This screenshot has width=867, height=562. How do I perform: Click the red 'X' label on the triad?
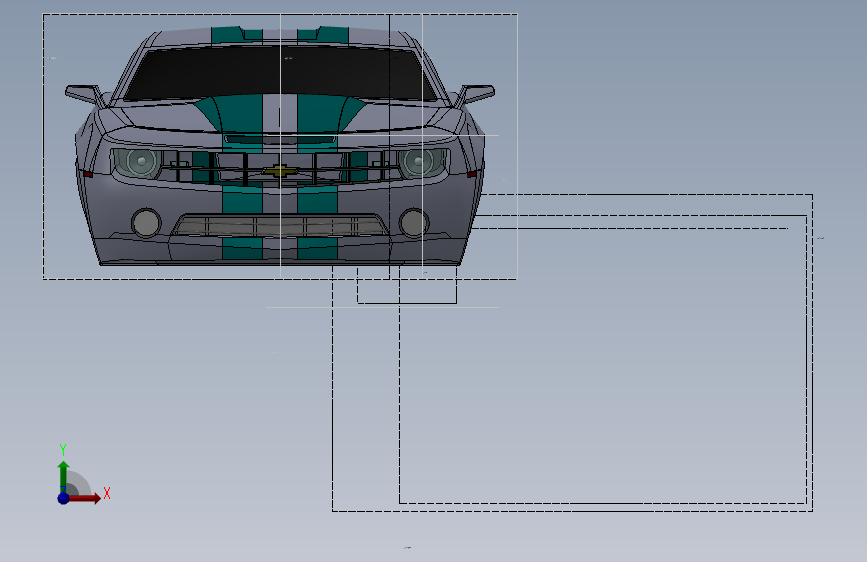[107, 493]
